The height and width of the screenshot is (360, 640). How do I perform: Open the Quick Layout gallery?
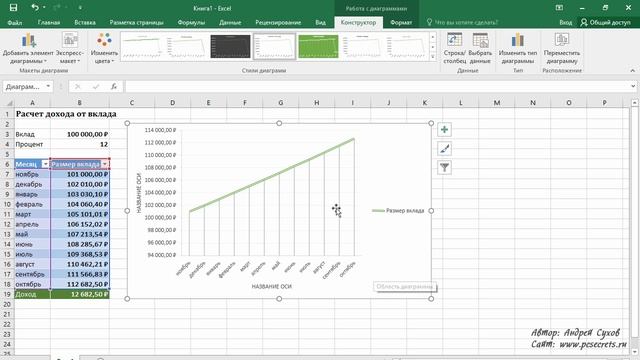click(x=70, y=48)
